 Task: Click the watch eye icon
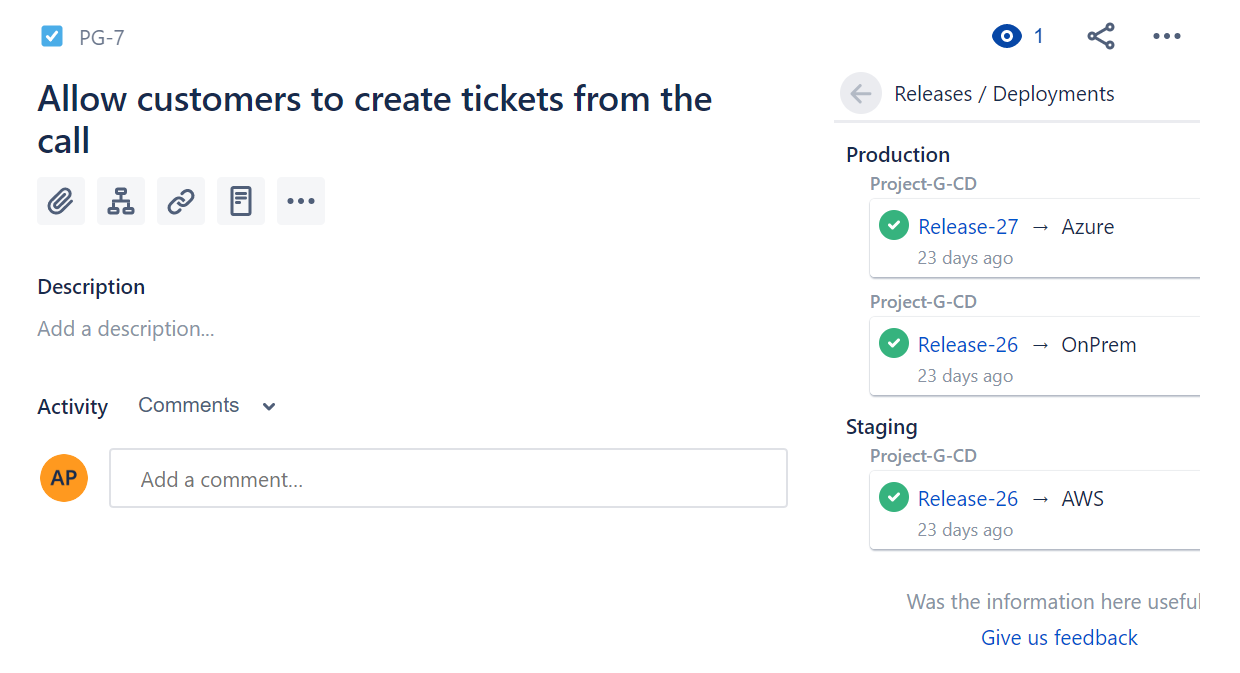[x=1006, y=35]
